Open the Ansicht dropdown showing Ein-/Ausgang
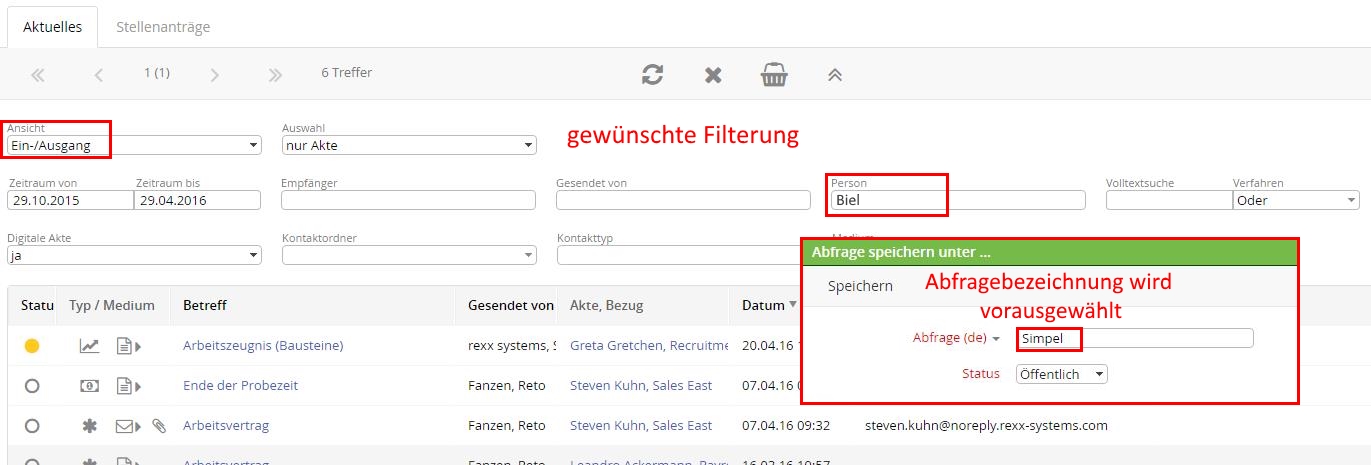Viewport: 1371px width, 465px height. (x=134, y=146)
